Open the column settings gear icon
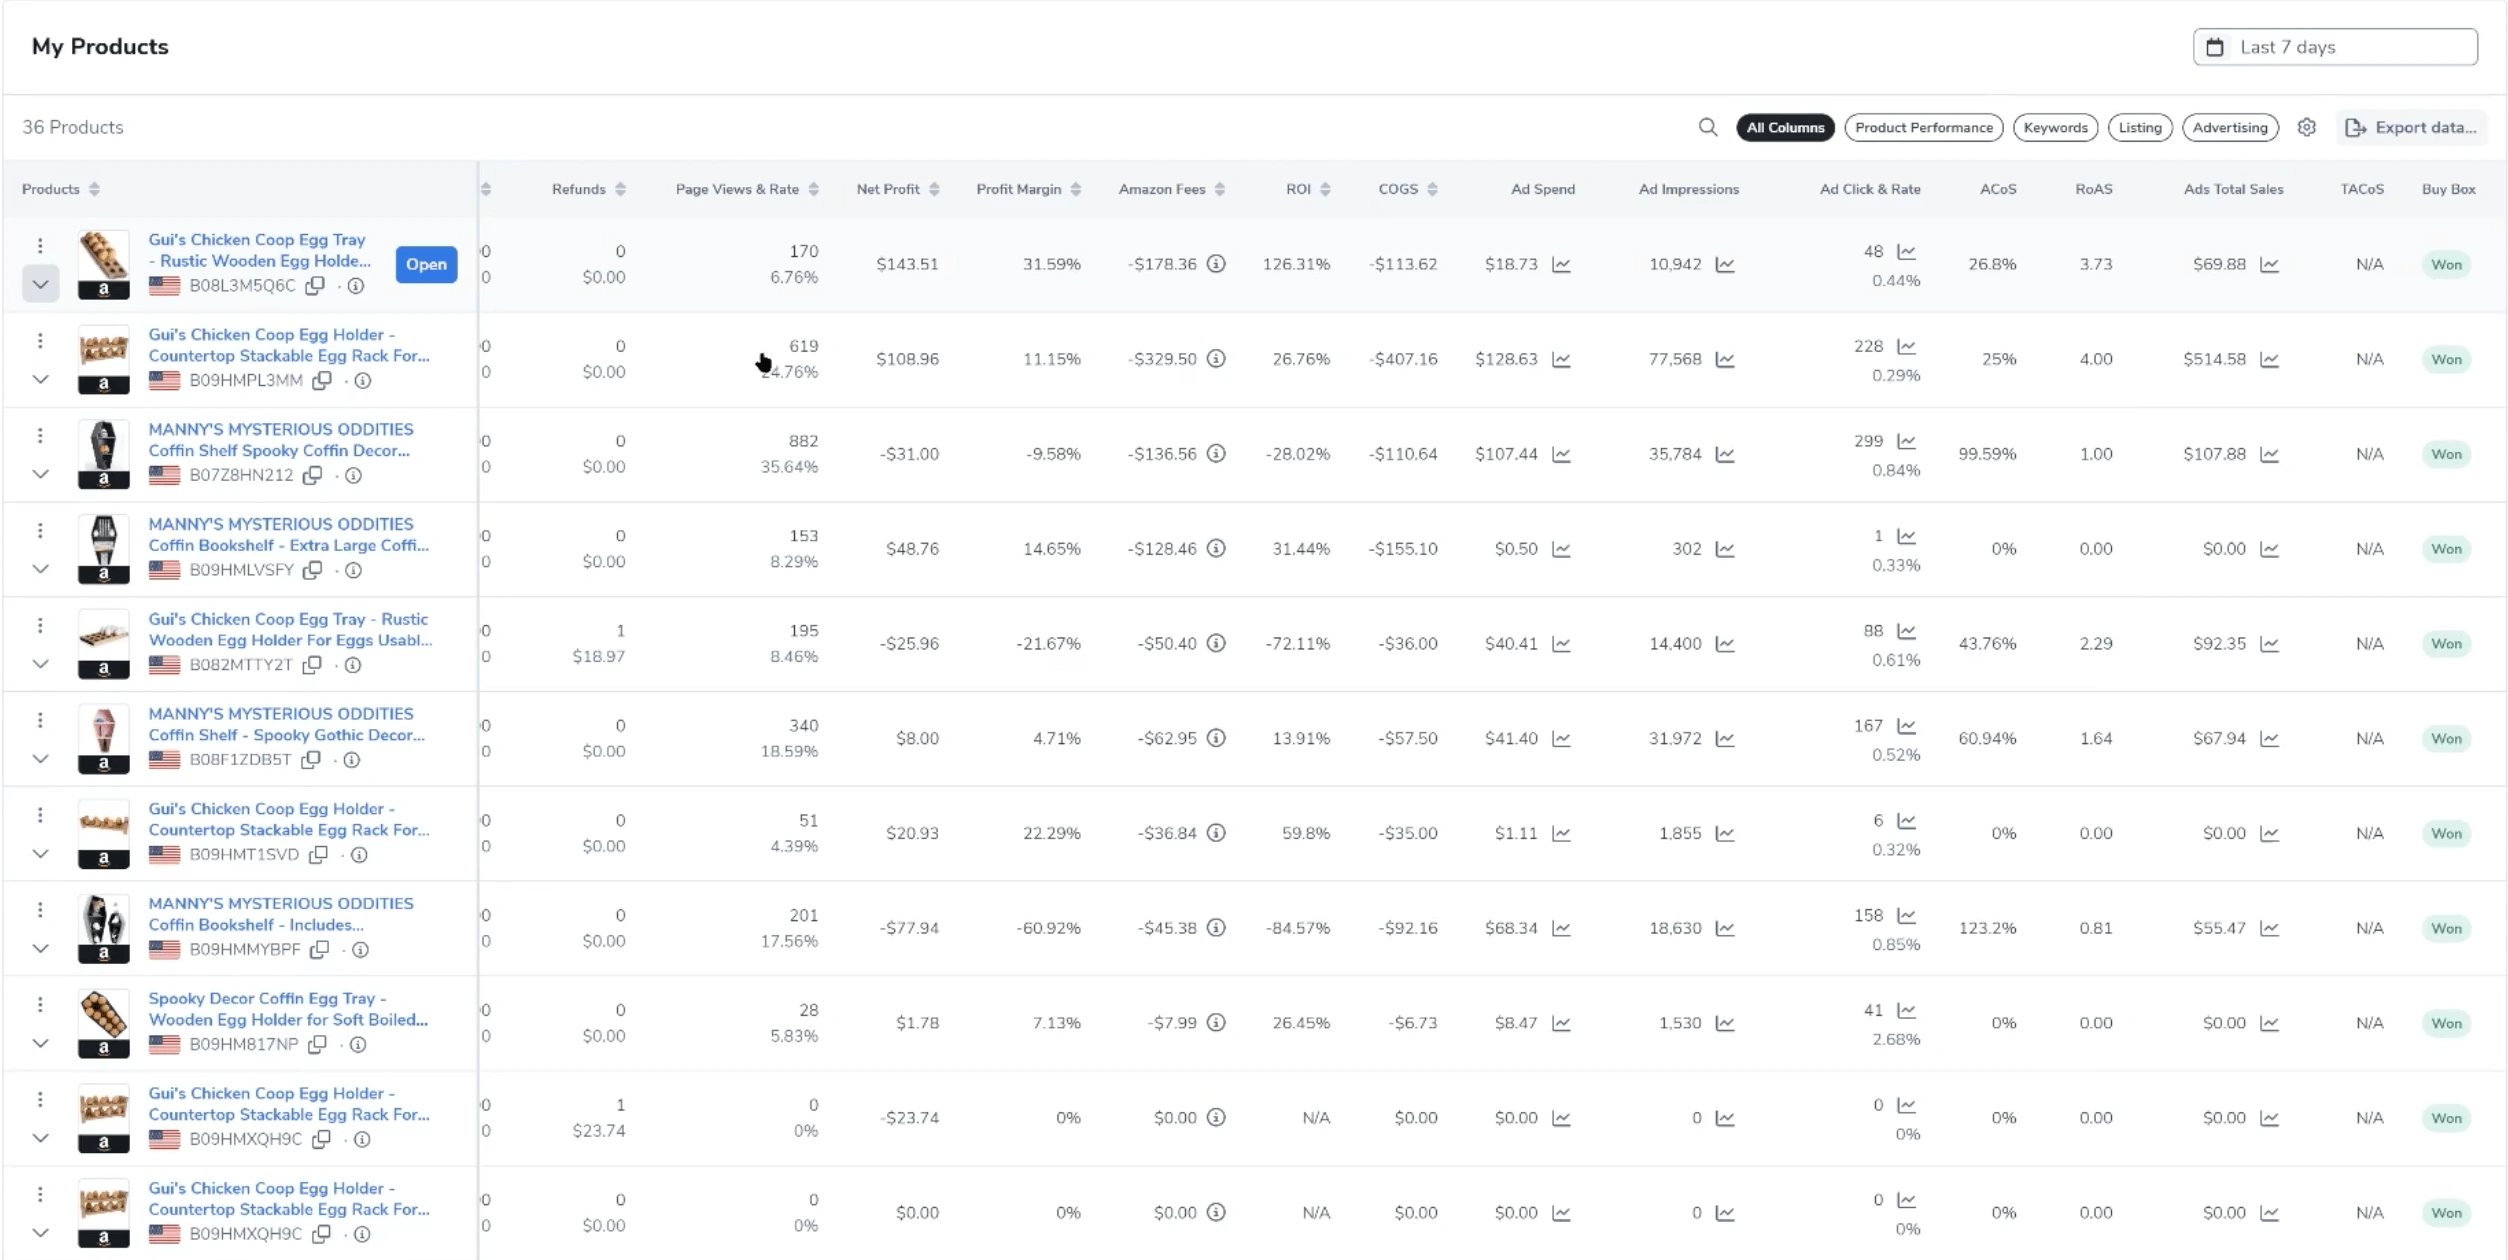2508x1260 pixels. [x=2306, y=127]
